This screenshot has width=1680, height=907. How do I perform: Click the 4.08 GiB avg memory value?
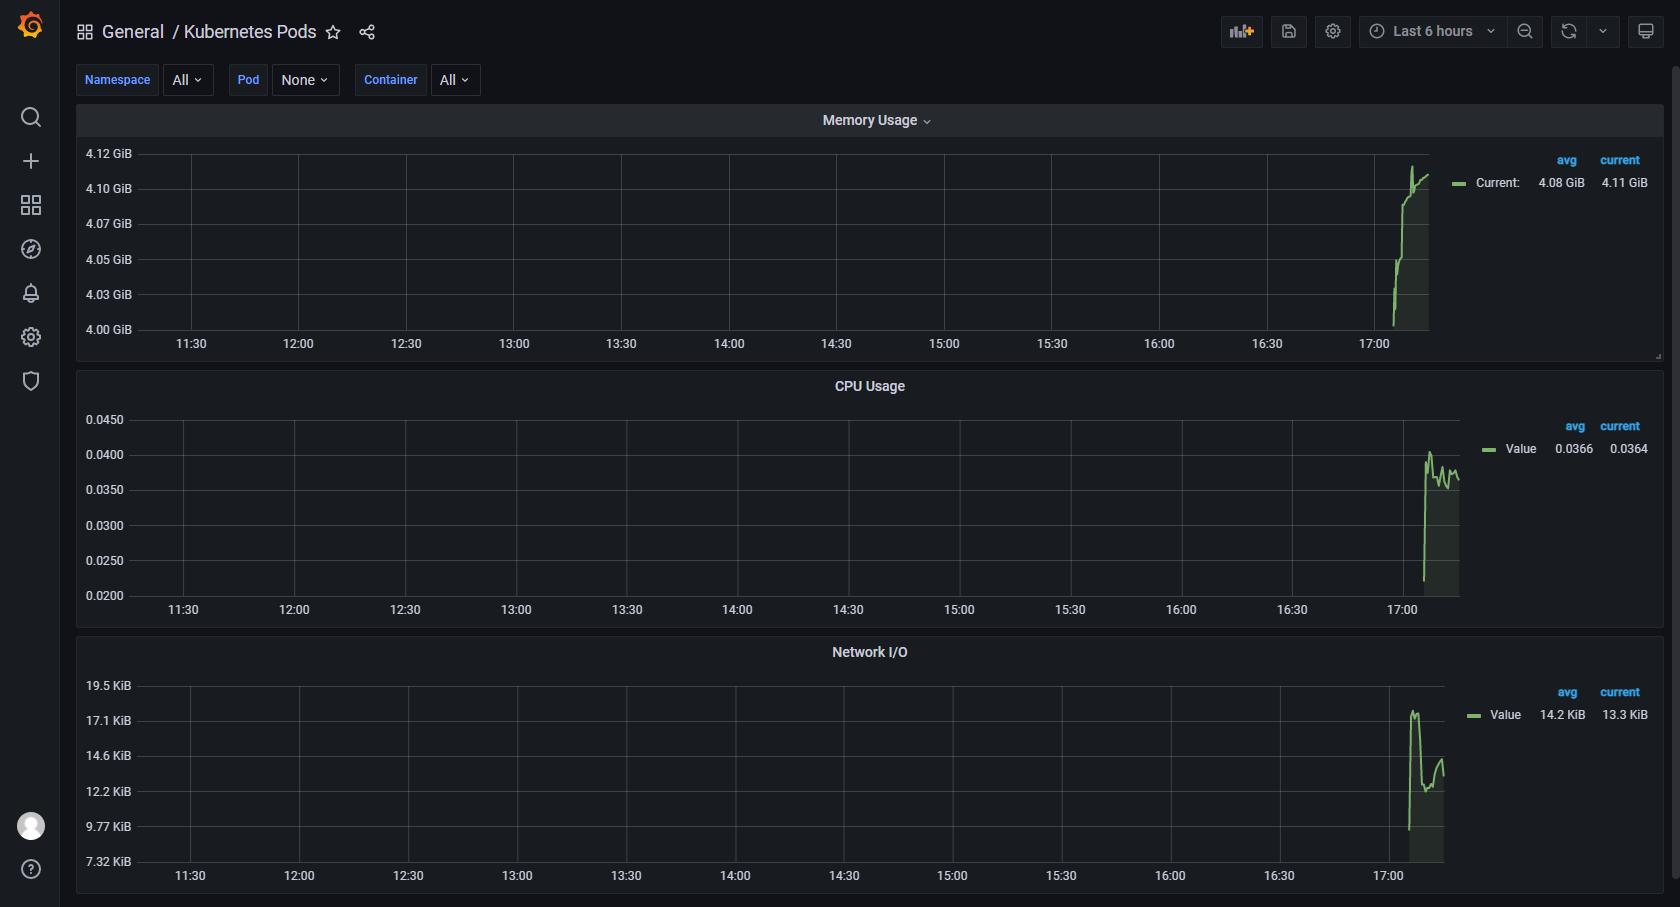pos(1561,183)
